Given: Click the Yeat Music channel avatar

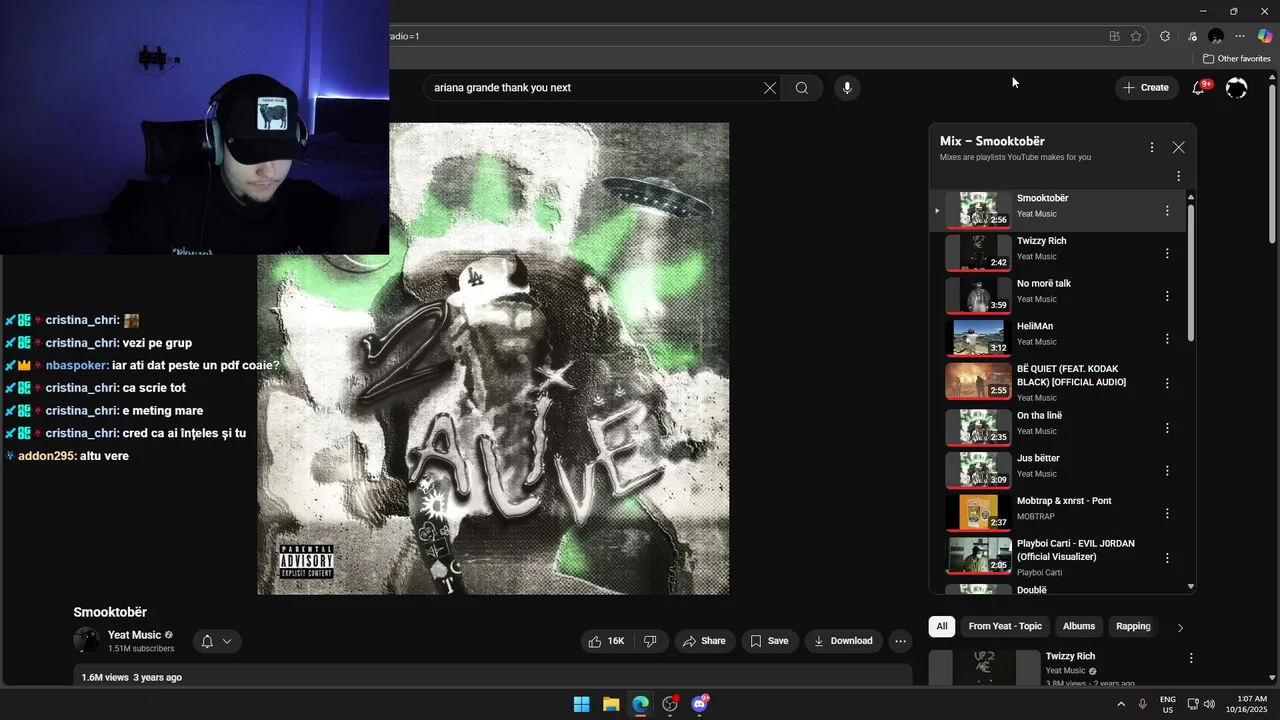Looking at the screenshot, I should coord(87,641).
